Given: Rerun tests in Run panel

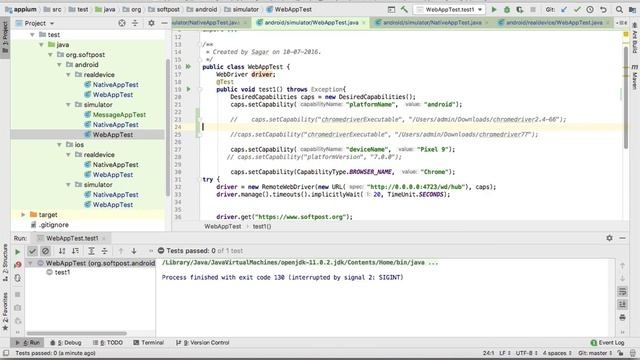Looking at the screenshot, I should tap(18, 252).
